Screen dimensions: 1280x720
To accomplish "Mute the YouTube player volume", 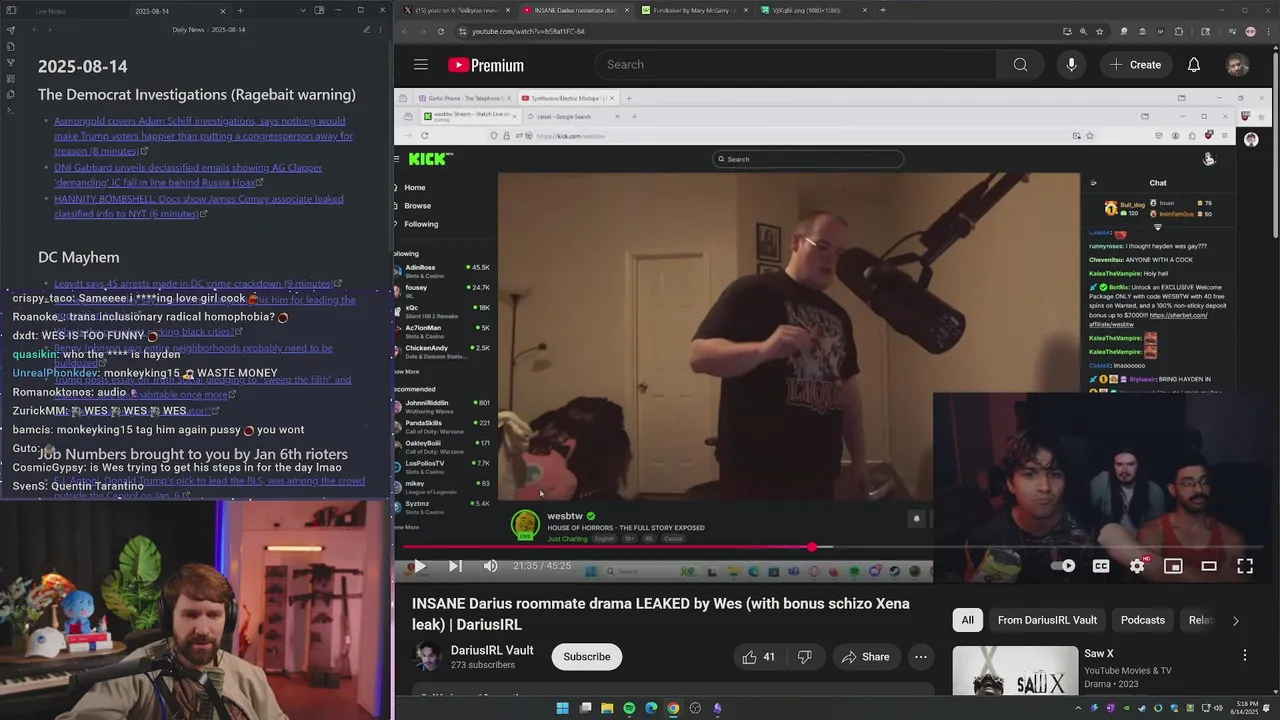I will tap(490, 566).
